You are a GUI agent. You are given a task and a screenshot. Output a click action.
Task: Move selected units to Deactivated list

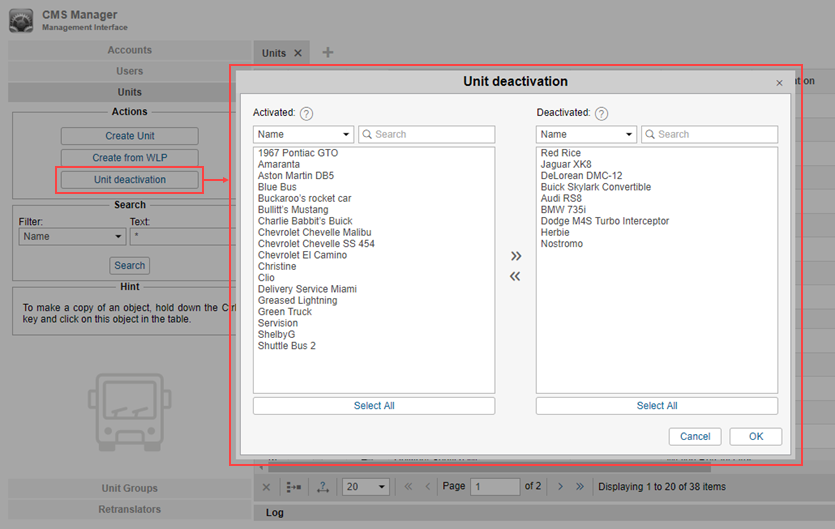click(515, 256)
